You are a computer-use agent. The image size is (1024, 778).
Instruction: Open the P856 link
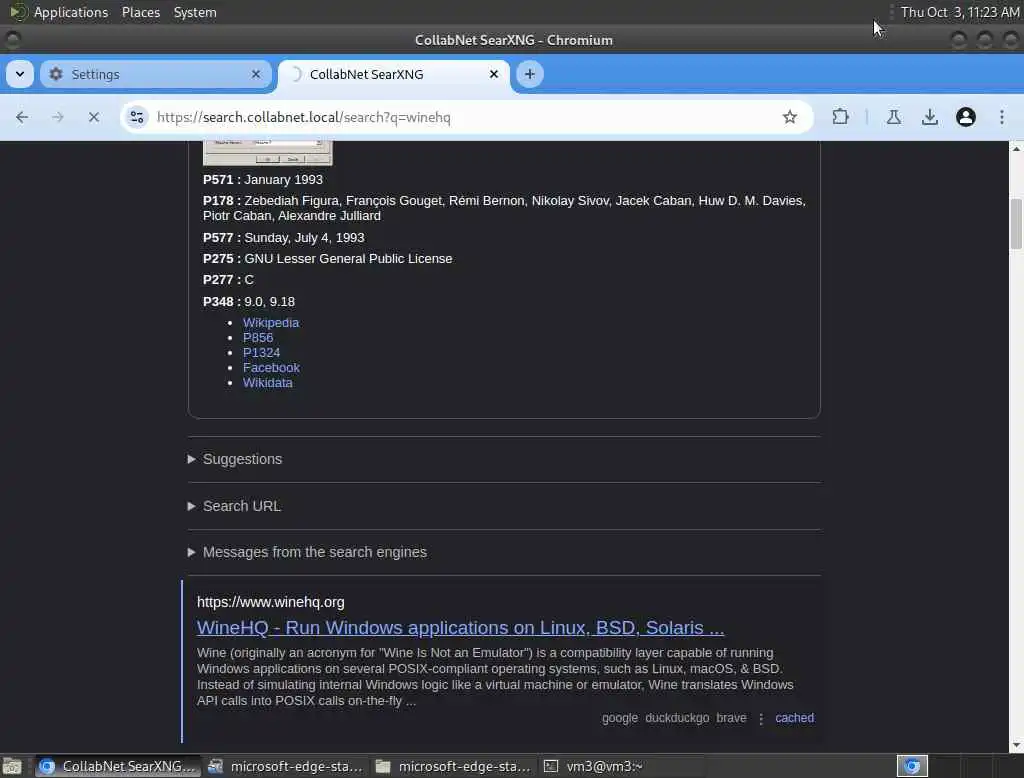click(x=258, y=337)
